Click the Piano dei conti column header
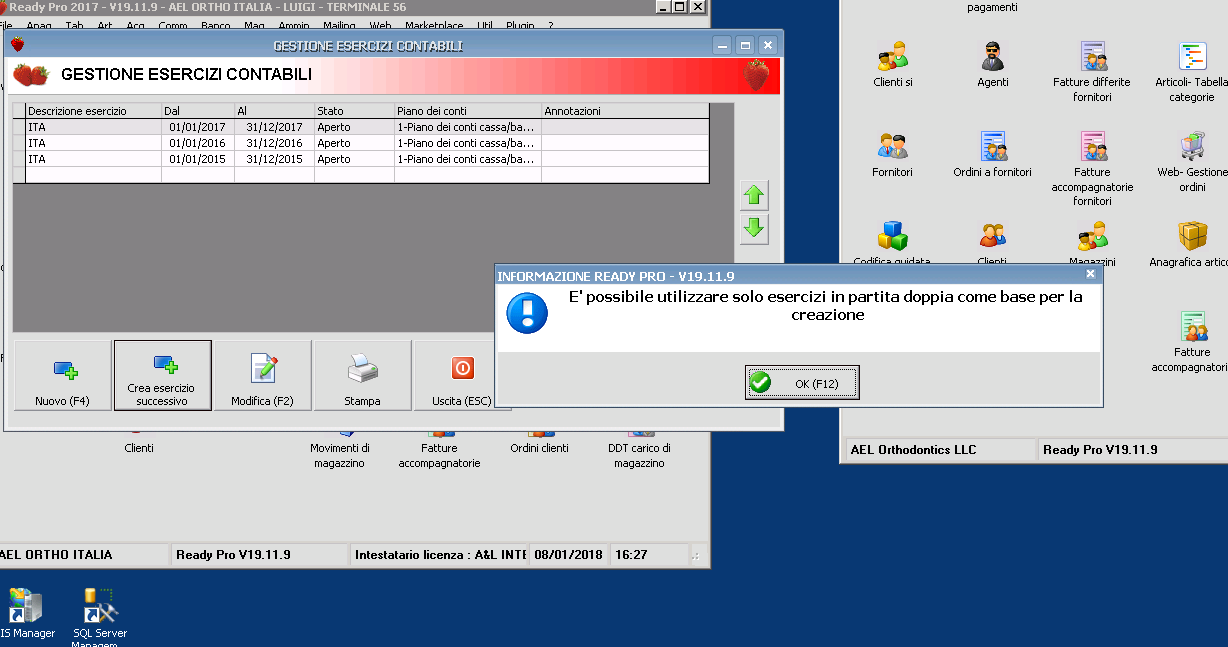Screen dimensions: 1228x647 point(468,111)
